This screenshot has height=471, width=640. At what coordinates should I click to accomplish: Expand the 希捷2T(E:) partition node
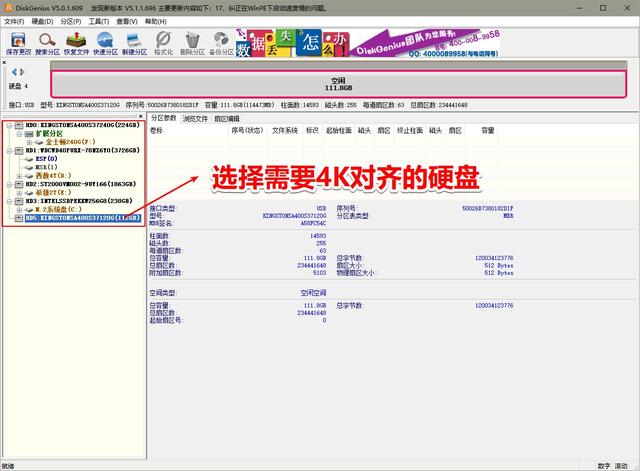pyautogui.click(x=19, y=193)
